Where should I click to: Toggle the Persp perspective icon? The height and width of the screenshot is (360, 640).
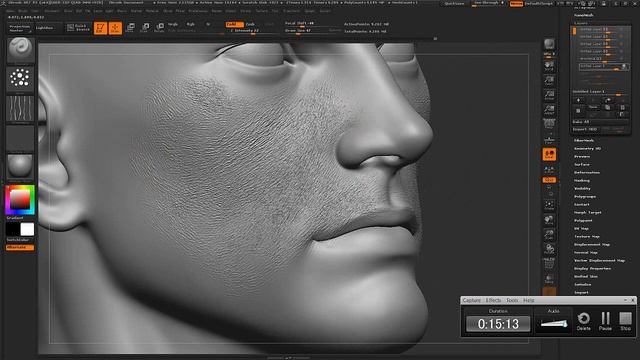point(549,124)
